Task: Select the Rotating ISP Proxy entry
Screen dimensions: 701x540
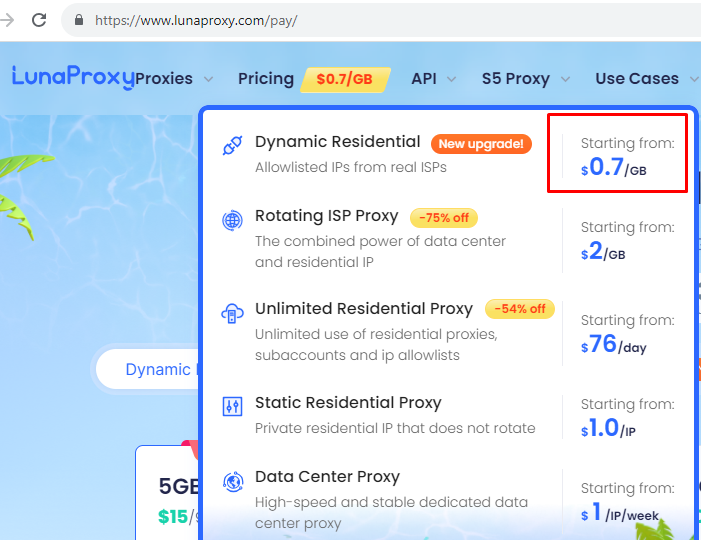Action: (326, 216)
